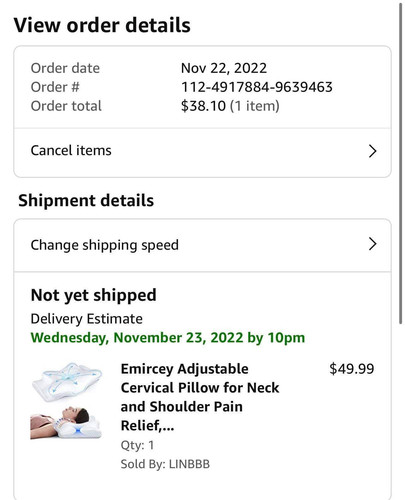Click the Delivery Estimate label
405x500 pixels.
[87, 319]
